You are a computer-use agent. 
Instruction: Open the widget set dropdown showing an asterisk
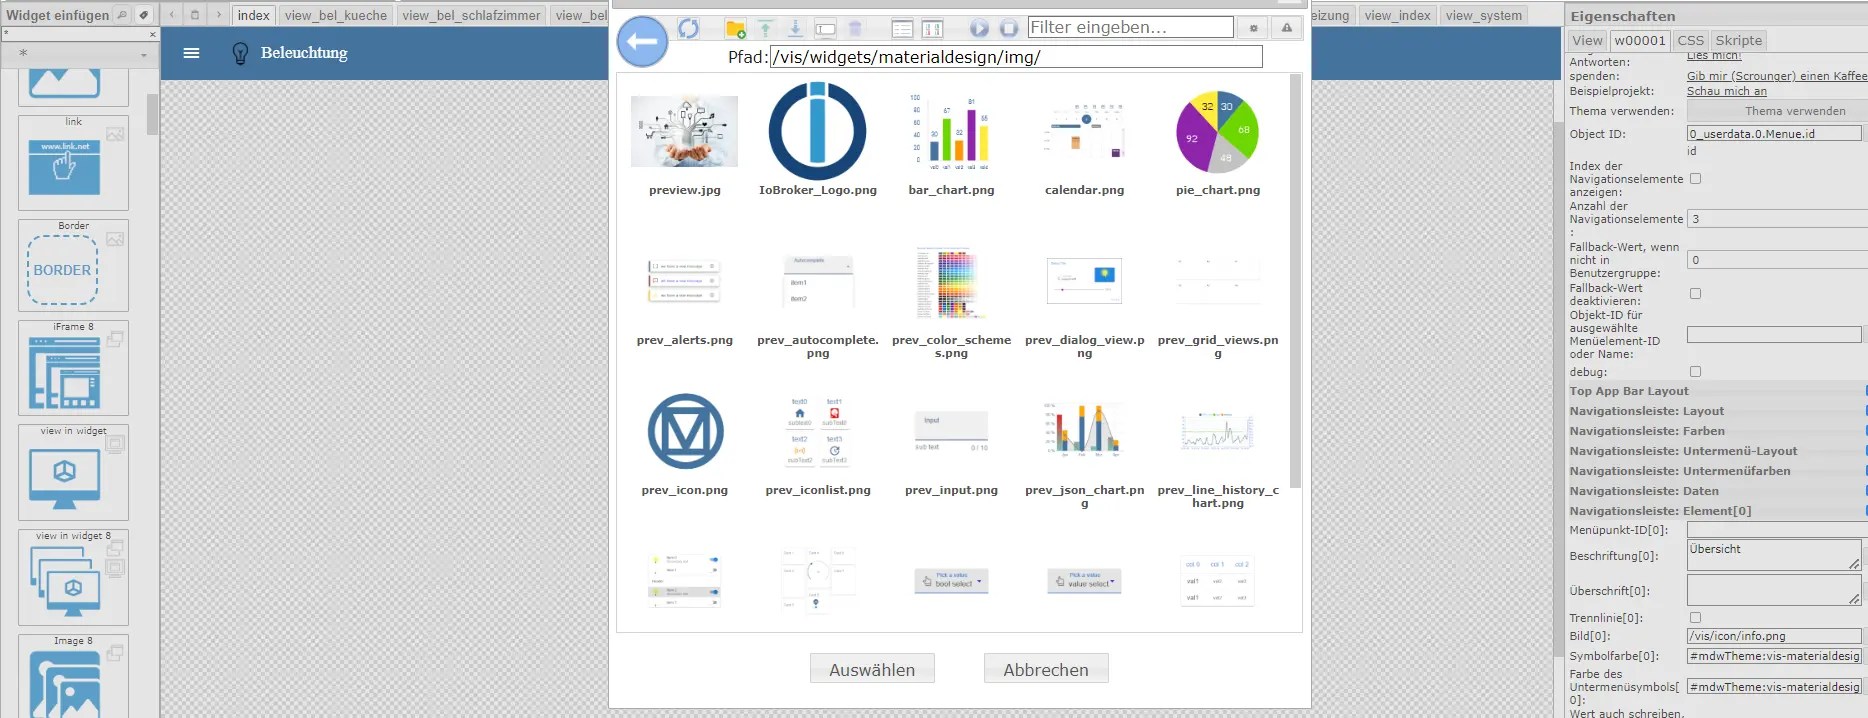click(80, 54)
